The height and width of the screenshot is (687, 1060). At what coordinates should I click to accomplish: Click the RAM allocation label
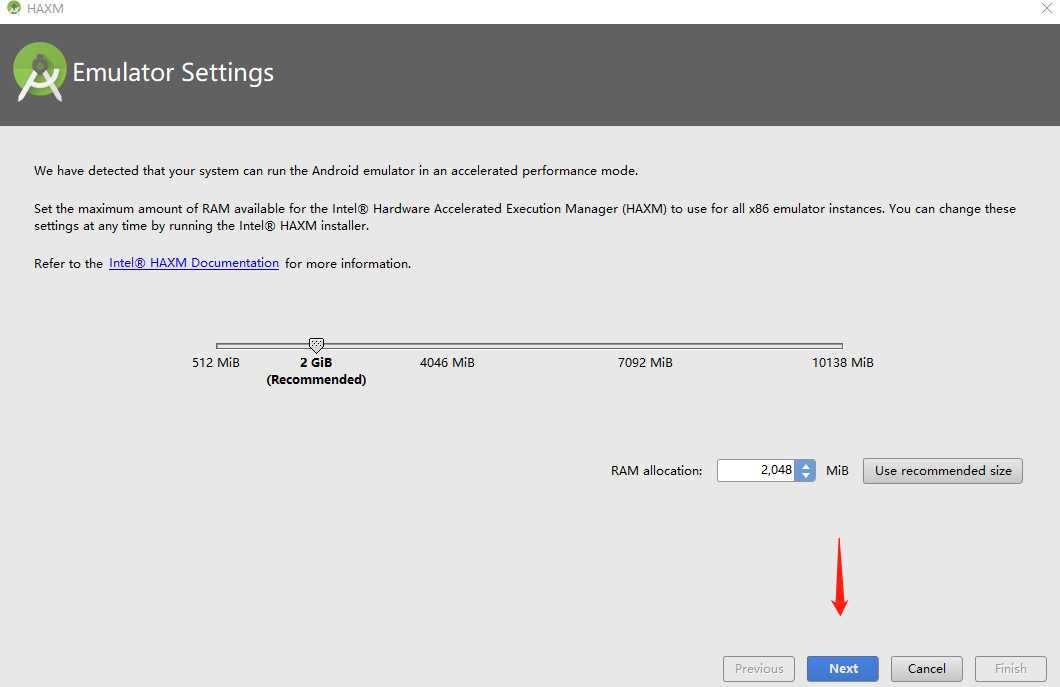[x=656, y=471]
